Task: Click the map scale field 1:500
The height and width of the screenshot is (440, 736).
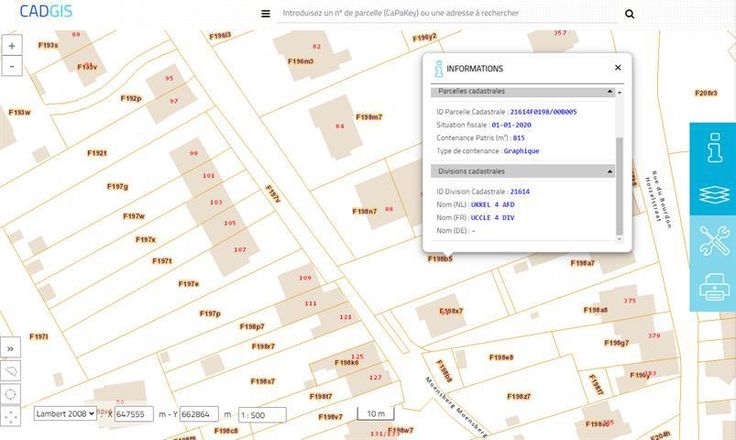Action: coord(261,414)
